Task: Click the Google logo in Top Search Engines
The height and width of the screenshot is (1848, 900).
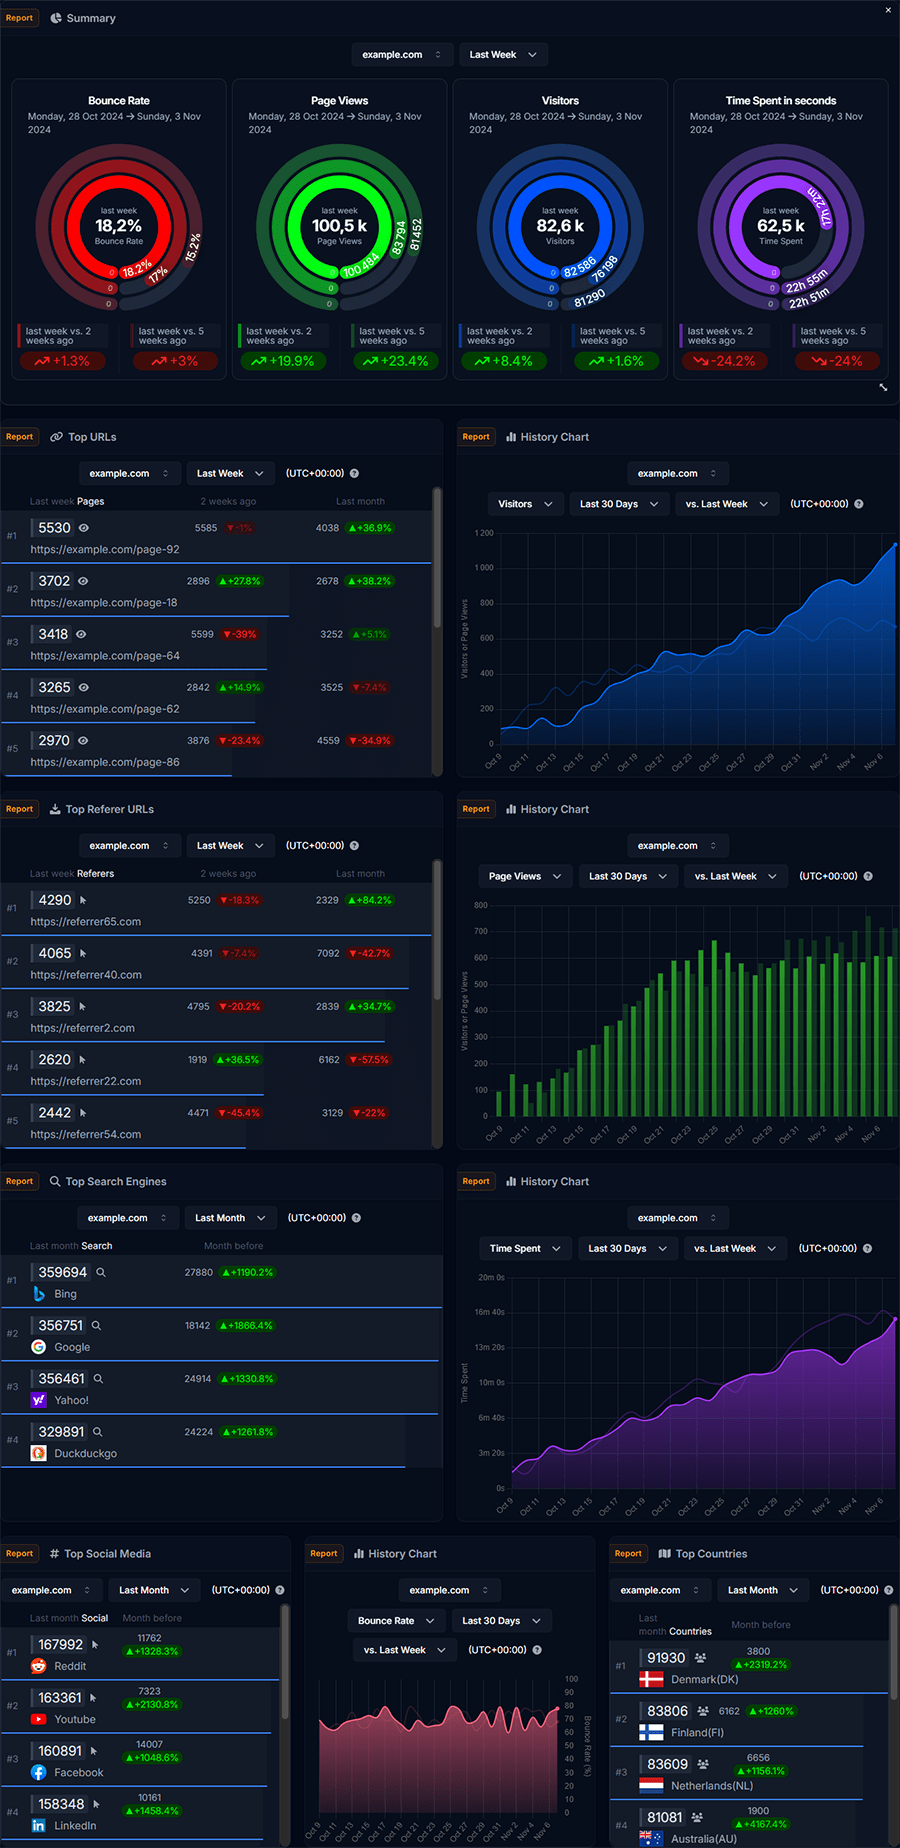Action: (x=39, y=1347)
